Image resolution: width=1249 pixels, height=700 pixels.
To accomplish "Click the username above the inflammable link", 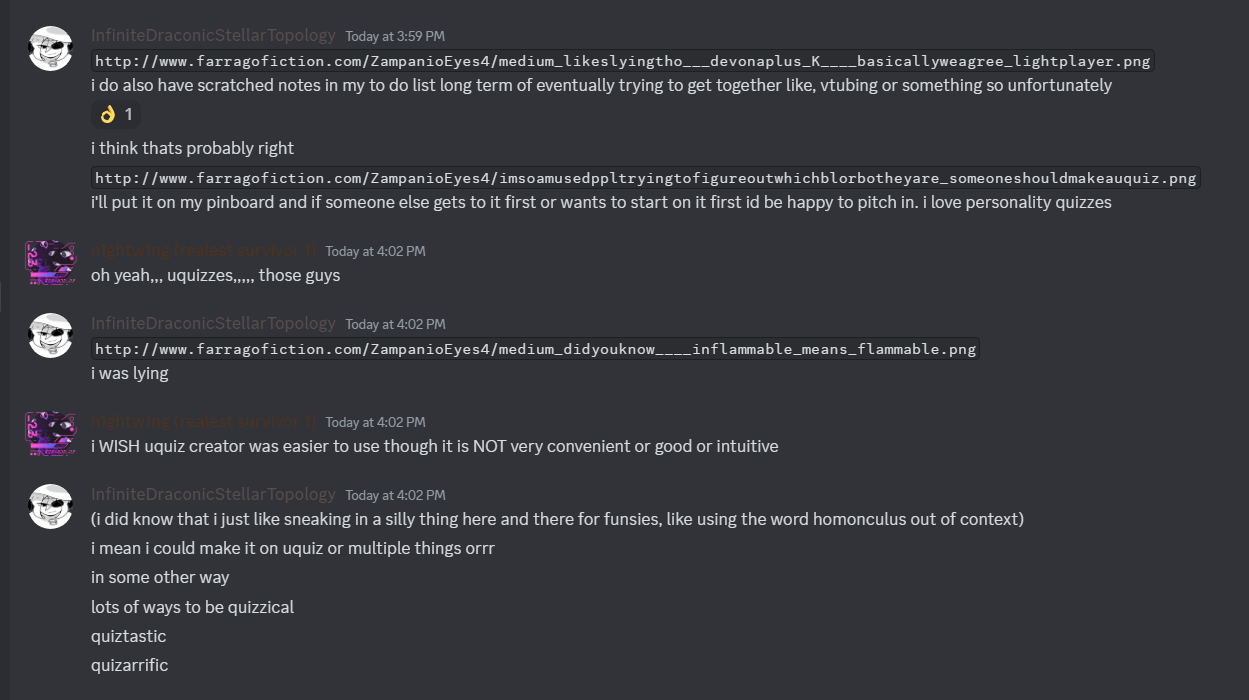I will click(x=213, y=323).
